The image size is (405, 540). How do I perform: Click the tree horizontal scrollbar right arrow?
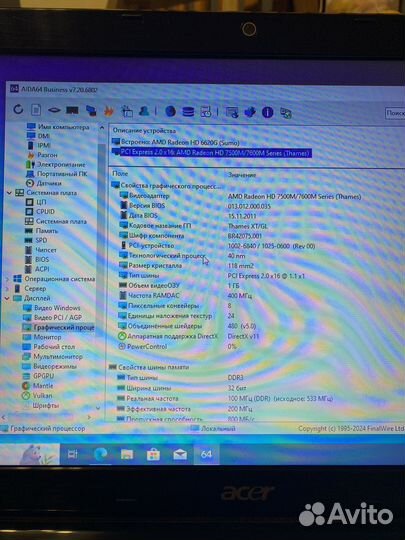[89, 417]
